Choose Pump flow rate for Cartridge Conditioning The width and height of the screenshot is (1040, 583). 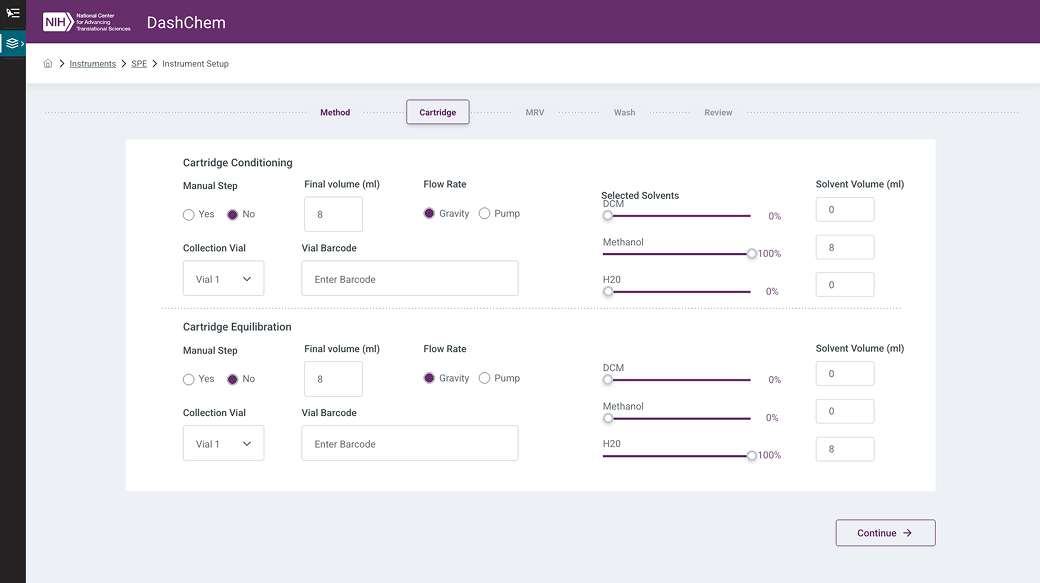[x=485, y=213]
